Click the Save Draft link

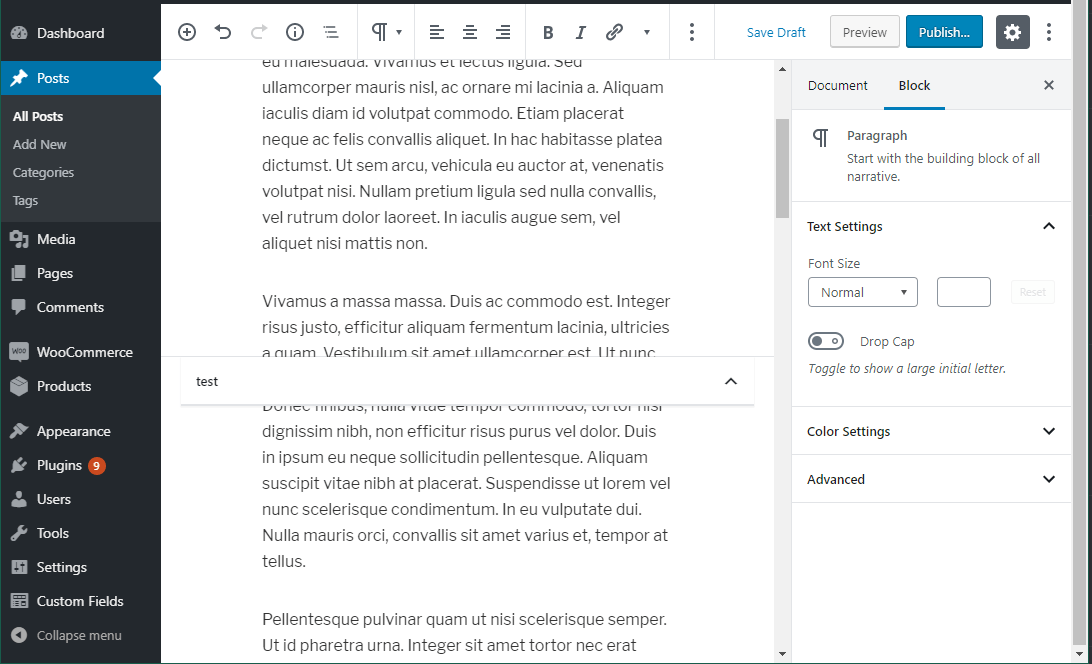coord(776,32)
